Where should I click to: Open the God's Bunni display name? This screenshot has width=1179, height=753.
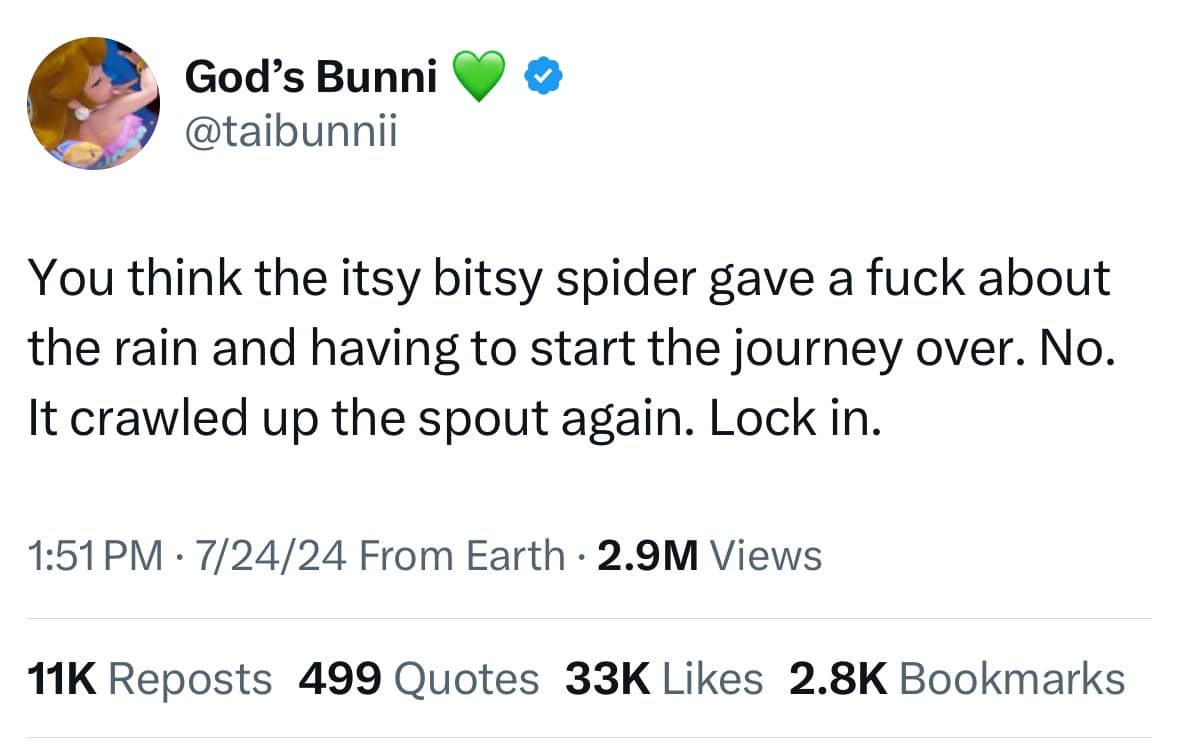(x=311, y=76)
